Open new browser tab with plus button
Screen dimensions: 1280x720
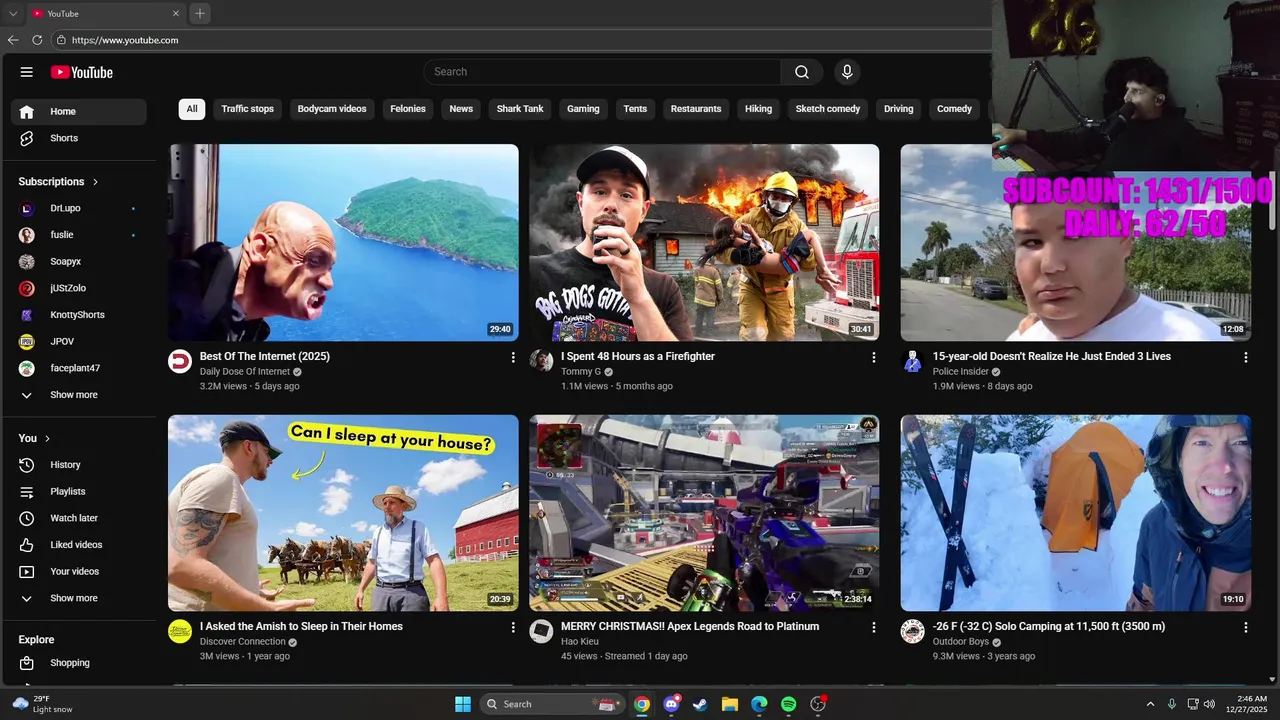(200, 14)
